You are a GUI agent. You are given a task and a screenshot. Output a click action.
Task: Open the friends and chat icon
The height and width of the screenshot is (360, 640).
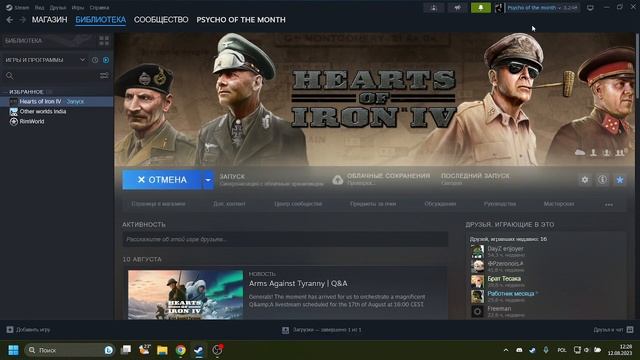pos(630,329)
